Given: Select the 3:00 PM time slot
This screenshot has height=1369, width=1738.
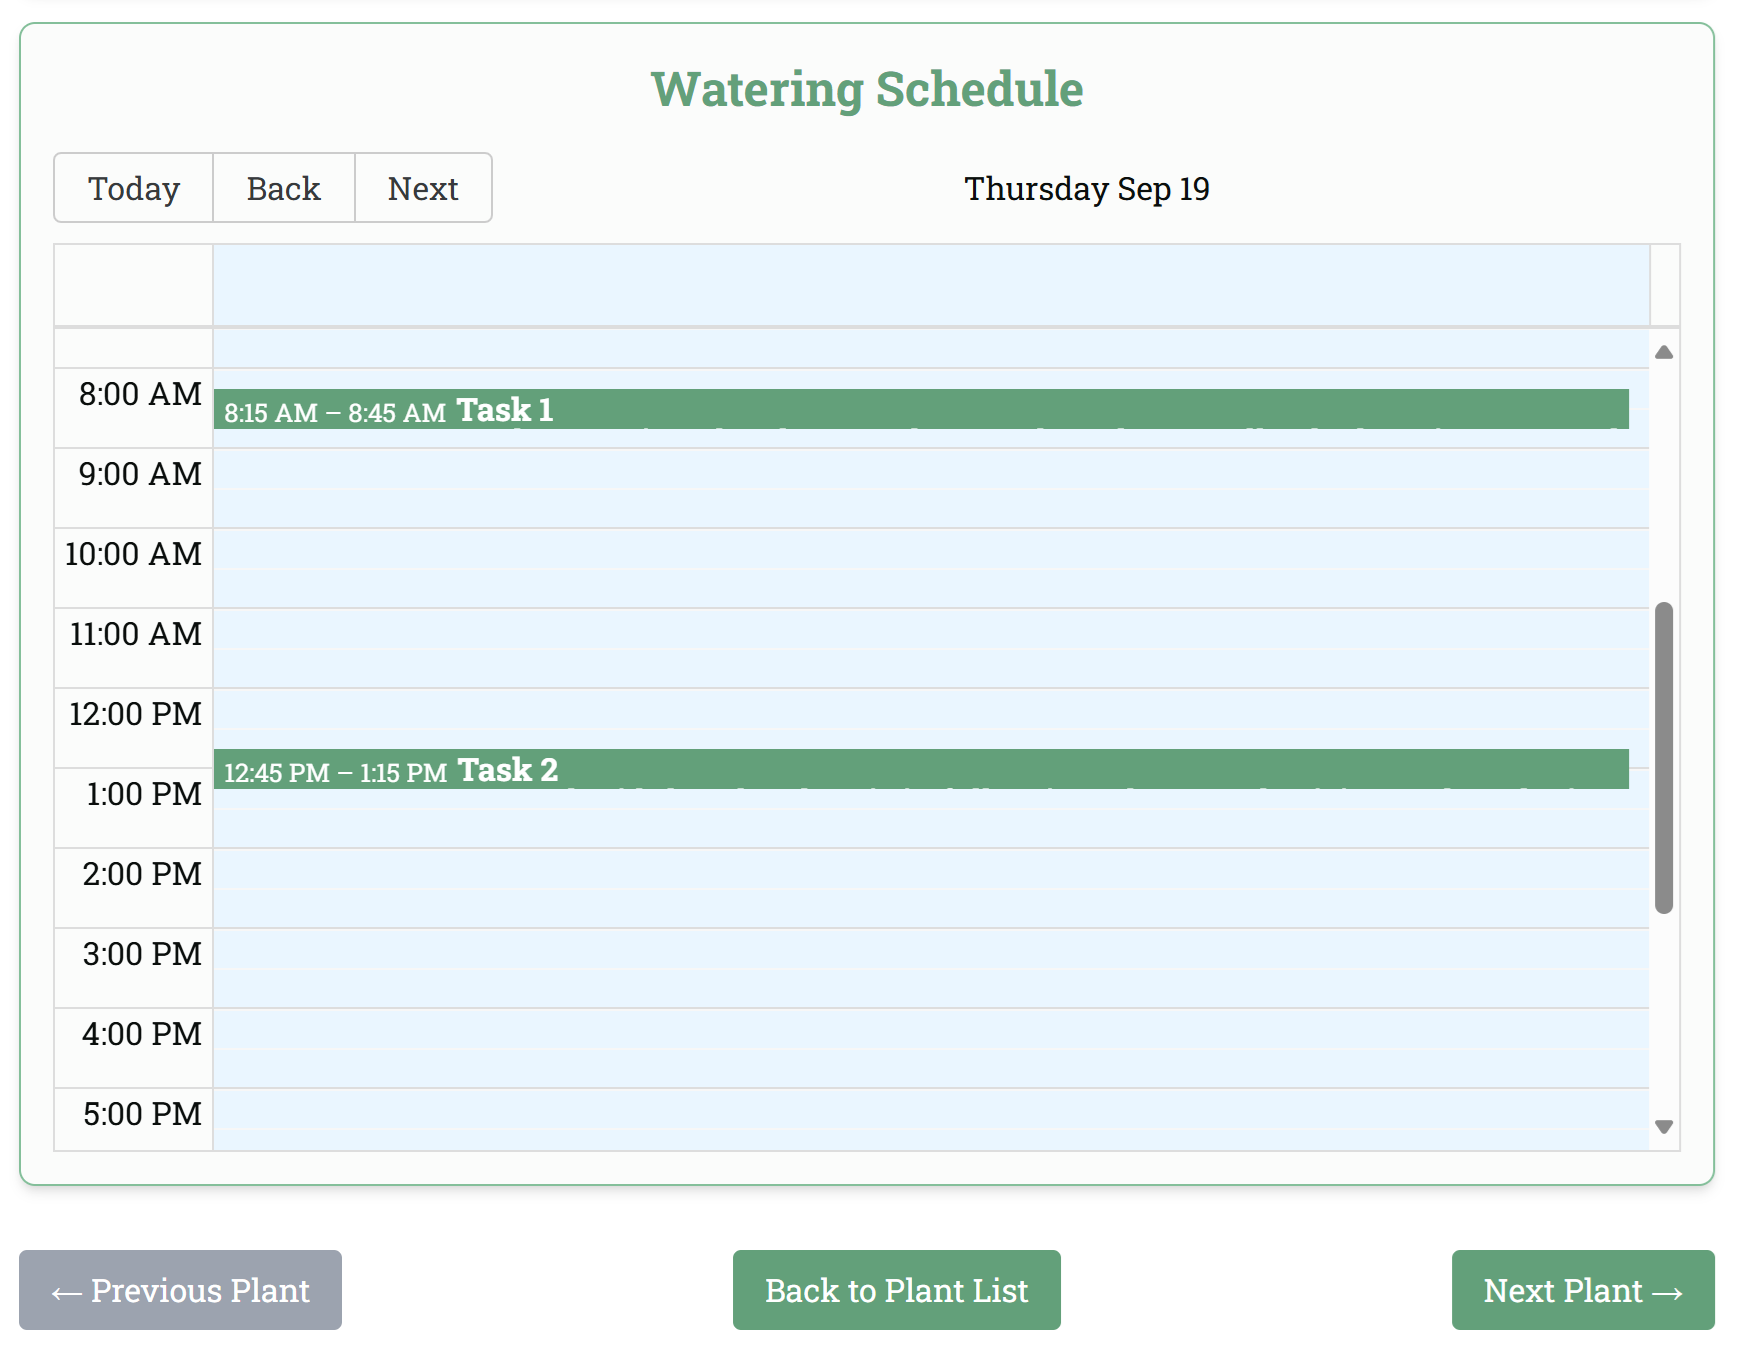Looking at the screenshot, I should [930, 949].
